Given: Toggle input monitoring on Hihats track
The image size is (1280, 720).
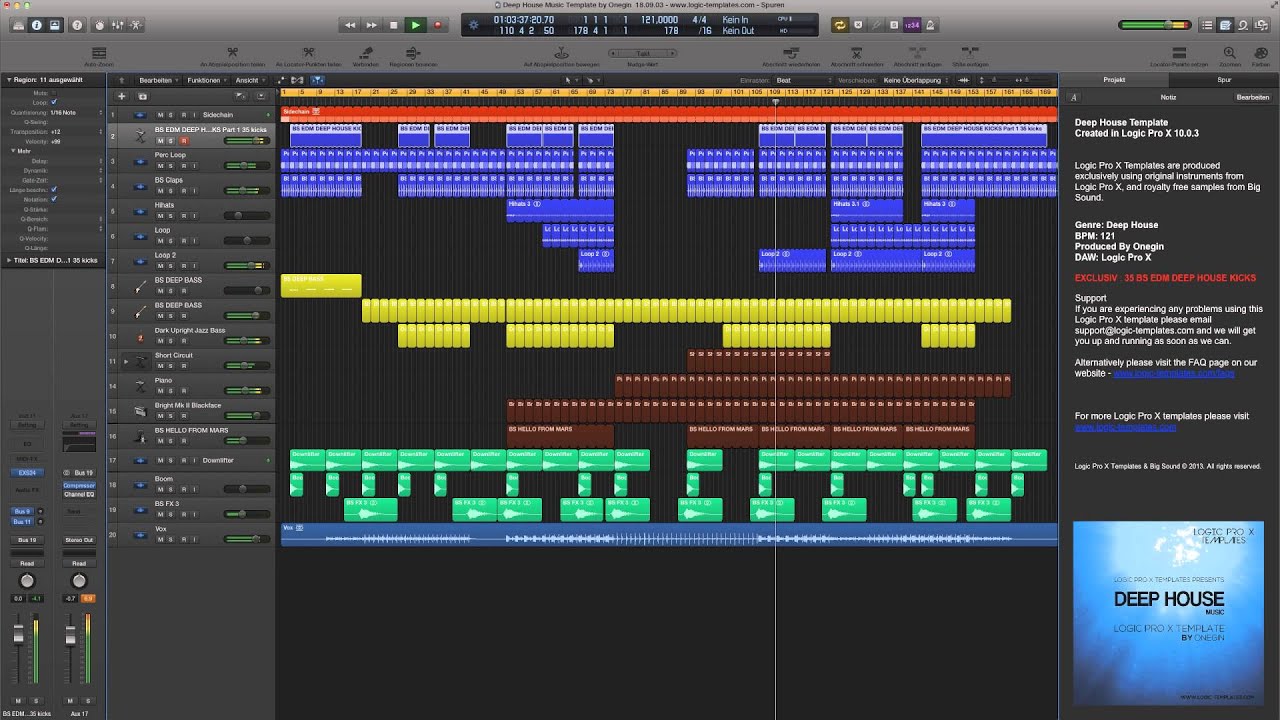Looking at the screenshot, I should pyautogui.click(x=195, y=216).
